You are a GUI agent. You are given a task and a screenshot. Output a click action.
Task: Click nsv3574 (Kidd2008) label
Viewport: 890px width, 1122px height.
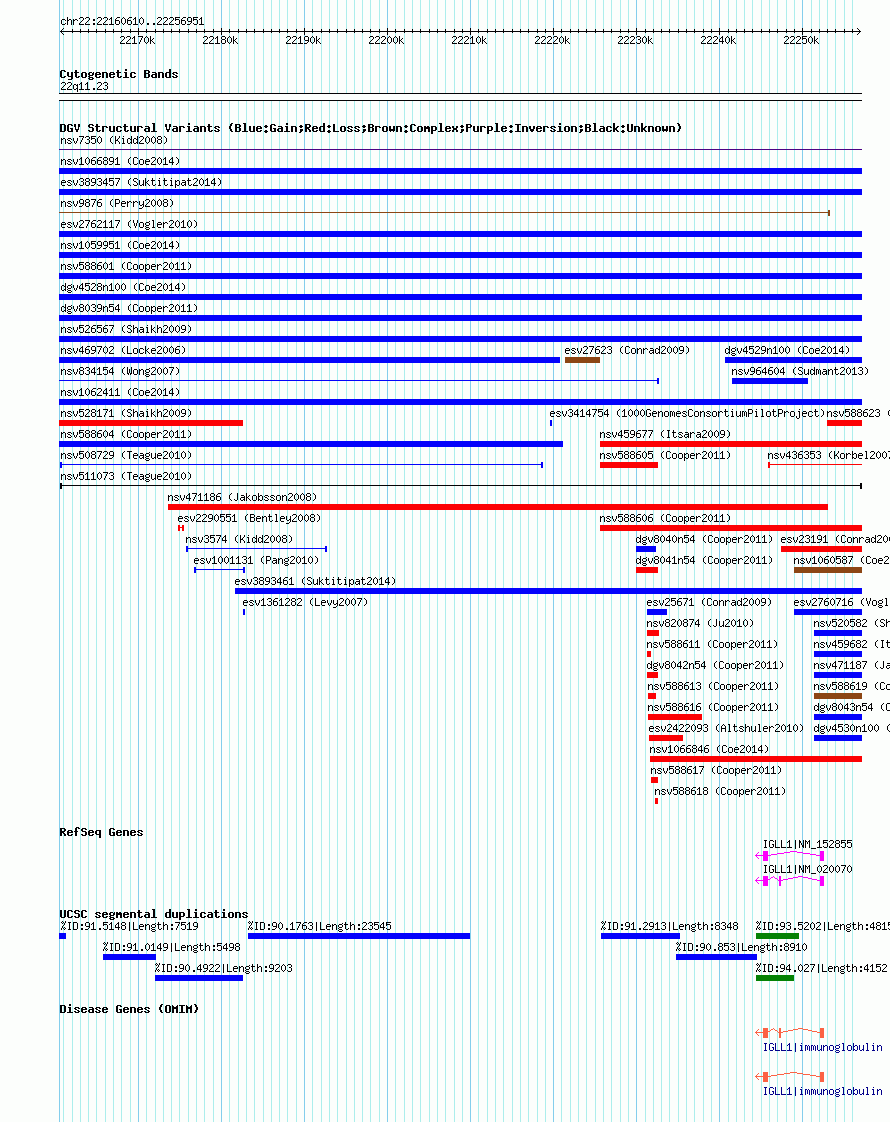pyautogui.click(x=239, y=539)
